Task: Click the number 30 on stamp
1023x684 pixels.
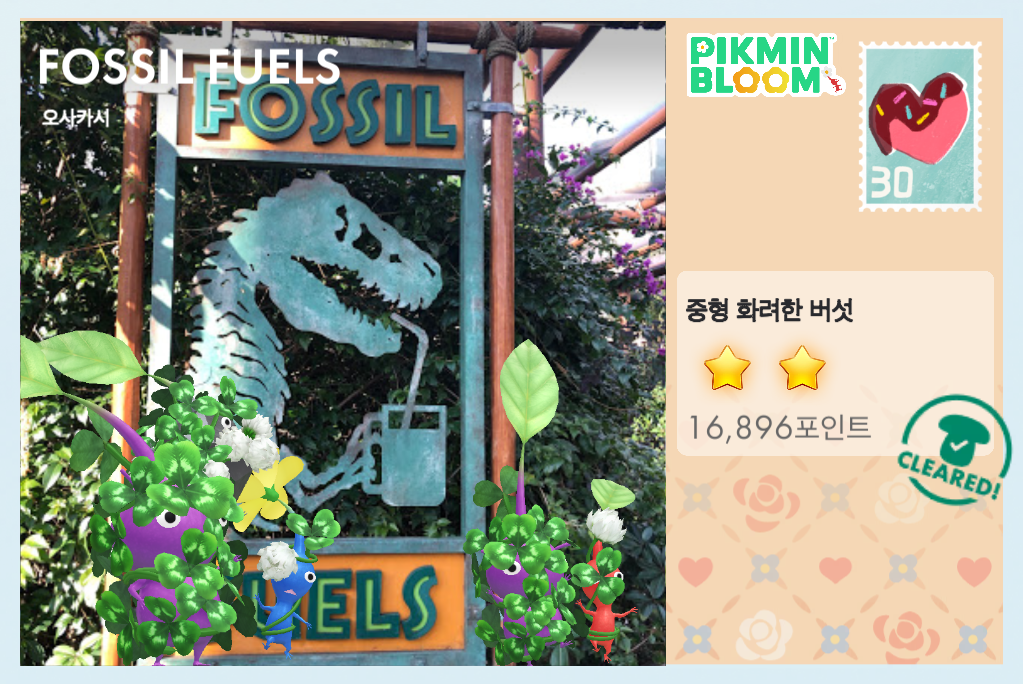Action: click(891, 183)
